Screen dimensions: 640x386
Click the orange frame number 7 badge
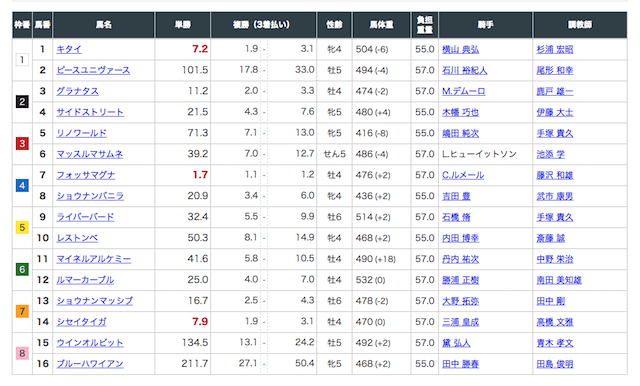pos(22,311)
